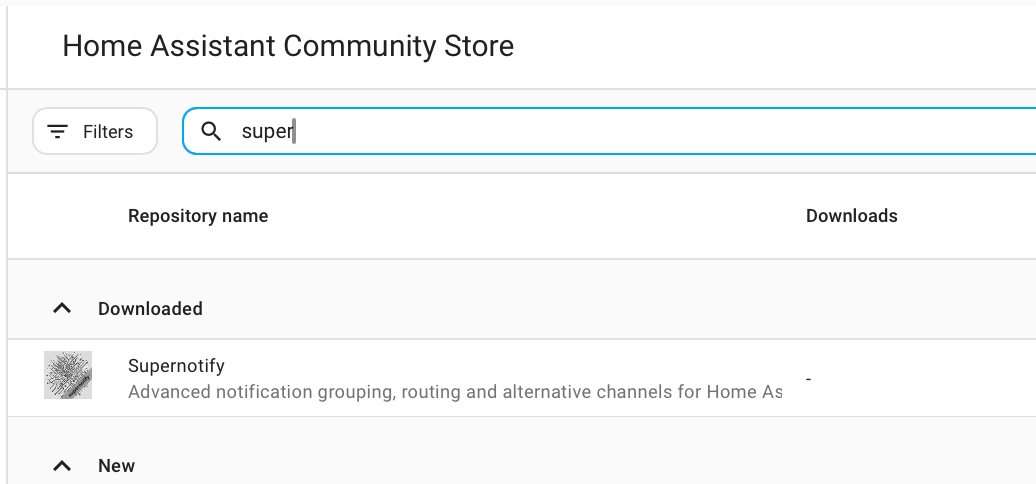Click the Supernotify description text
Image resolution: width=1036 pixels, height=484 pixels.
pyautogui.click(x=455, y=392)
